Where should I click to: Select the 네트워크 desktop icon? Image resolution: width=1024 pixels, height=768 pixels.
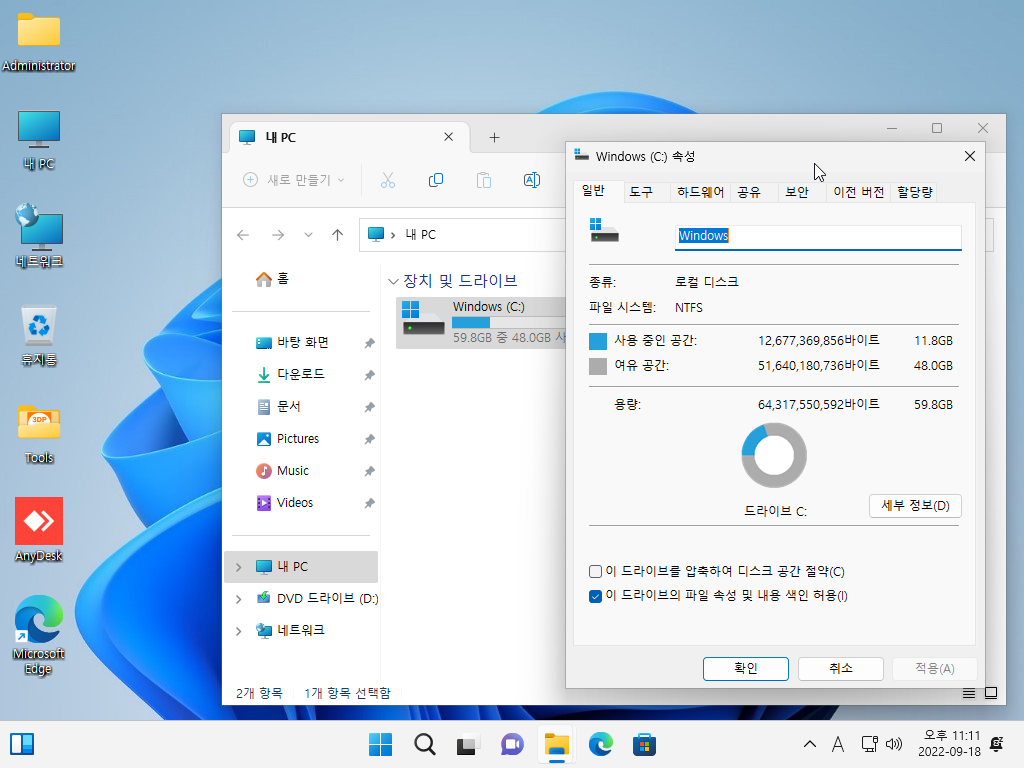point(39,235)
